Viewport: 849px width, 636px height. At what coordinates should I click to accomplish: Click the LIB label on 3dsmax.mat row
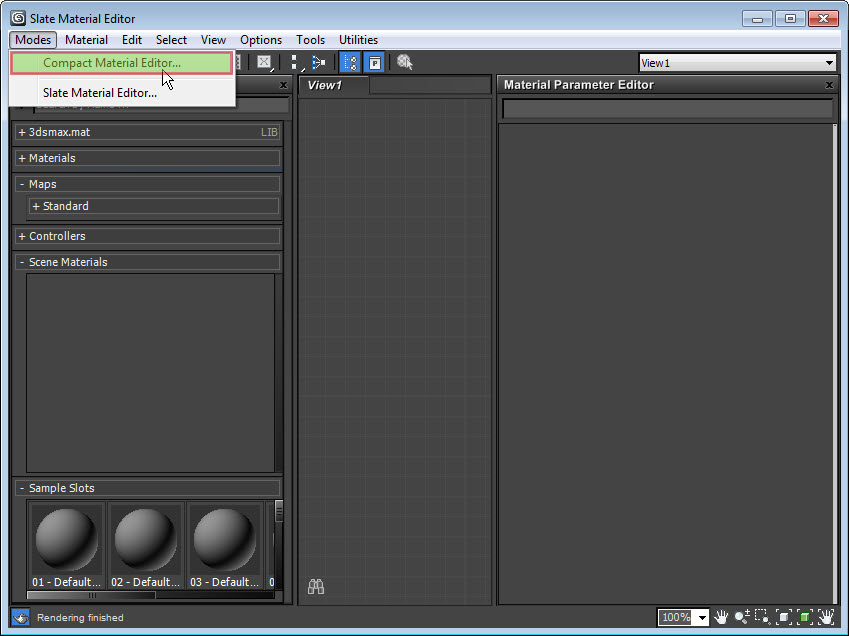[x=269, y=132]
